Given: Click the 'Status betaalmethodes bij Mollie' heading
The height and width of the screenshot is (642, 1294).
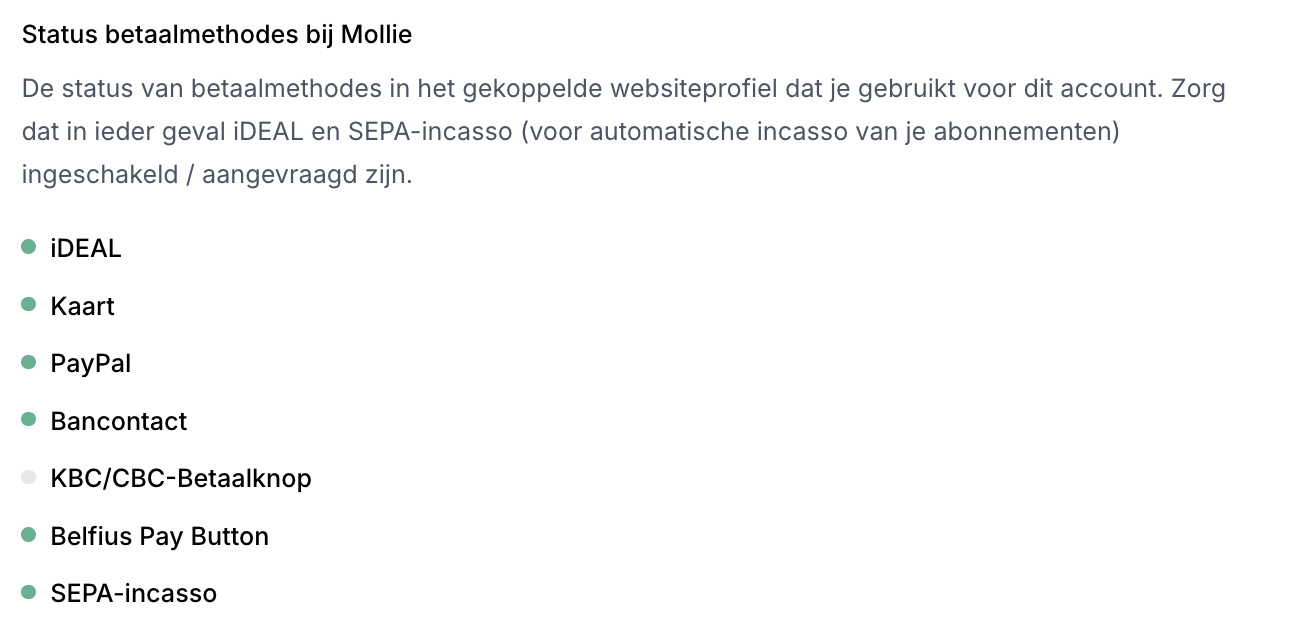Looking at the screenshot, I should click(217, 35).
